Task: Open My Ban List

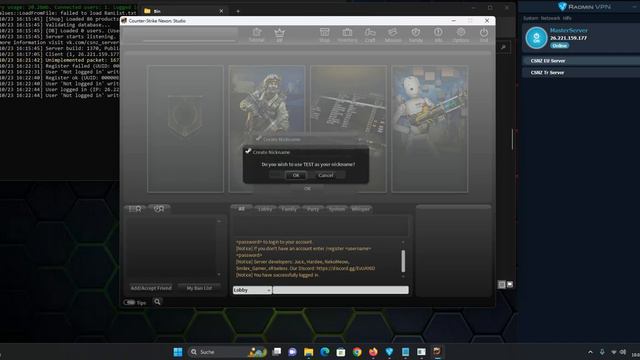Action: (x=199, y=288)
